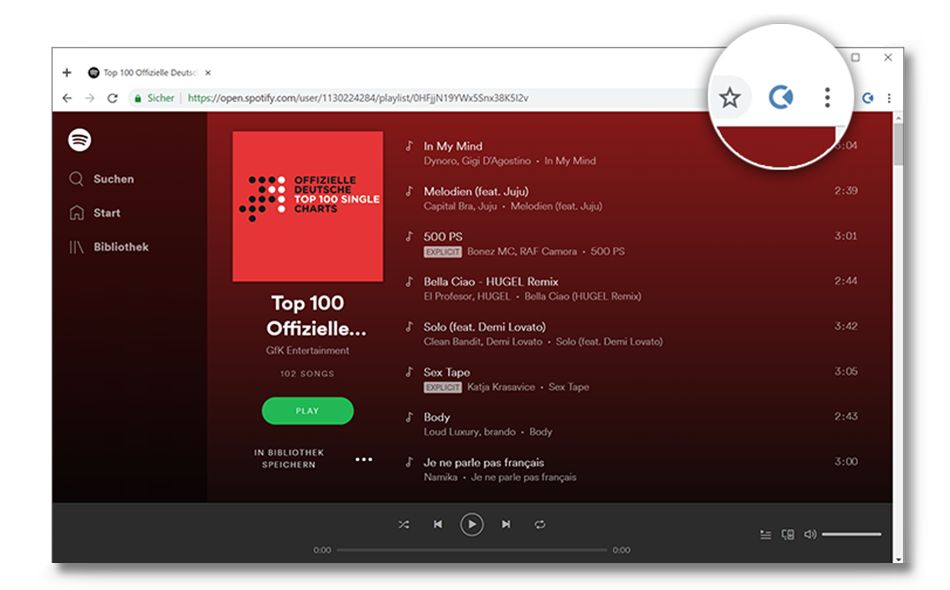Image resolution: width=950 pixels, height=590 pixels.
Task: Toggle shuffle in the player bar
Action: pyautogui.click(x=403, y=524)
